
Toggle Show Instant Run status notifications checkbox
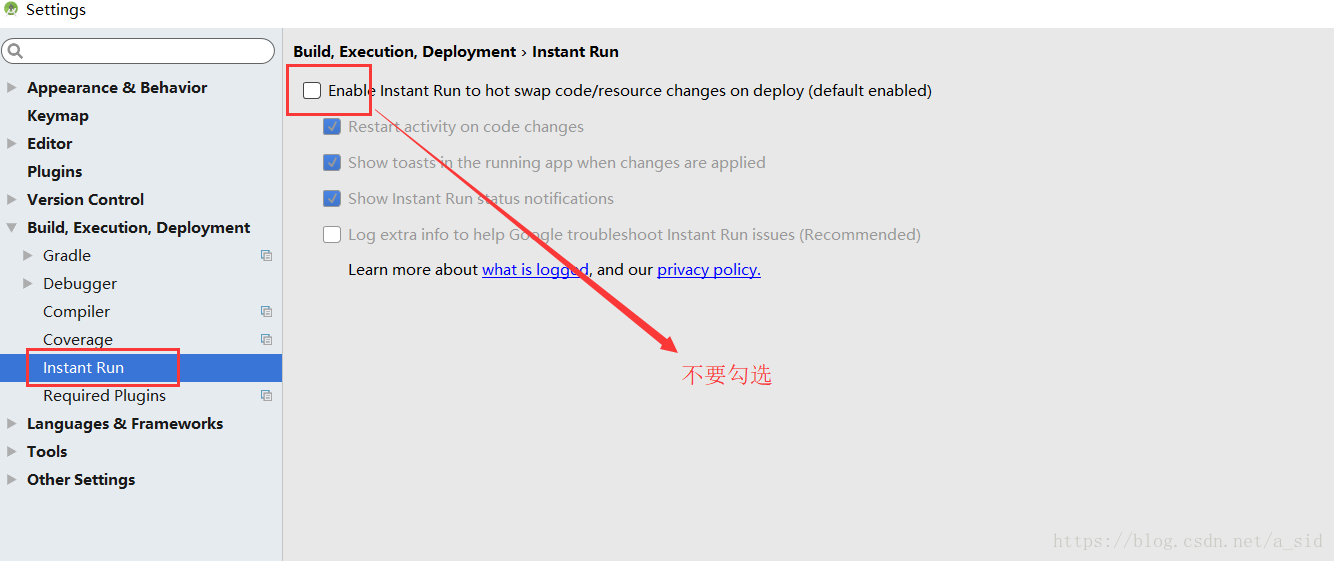[332, 199]
